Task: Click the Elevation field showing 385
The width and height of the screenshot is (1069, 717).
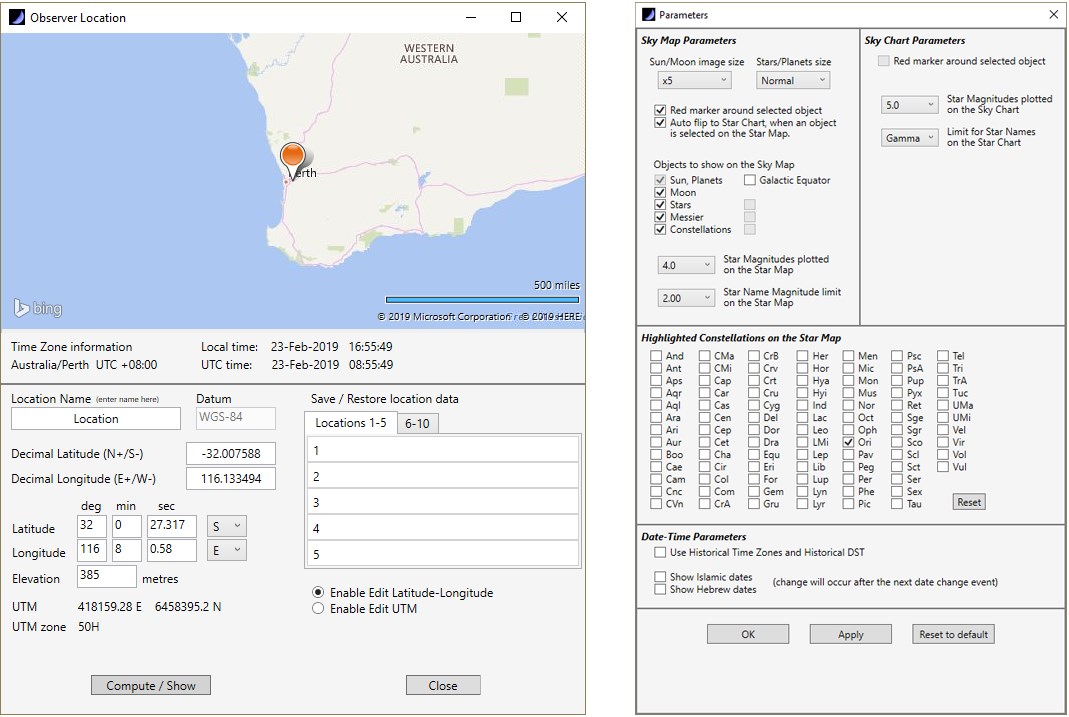Action: 106,576
